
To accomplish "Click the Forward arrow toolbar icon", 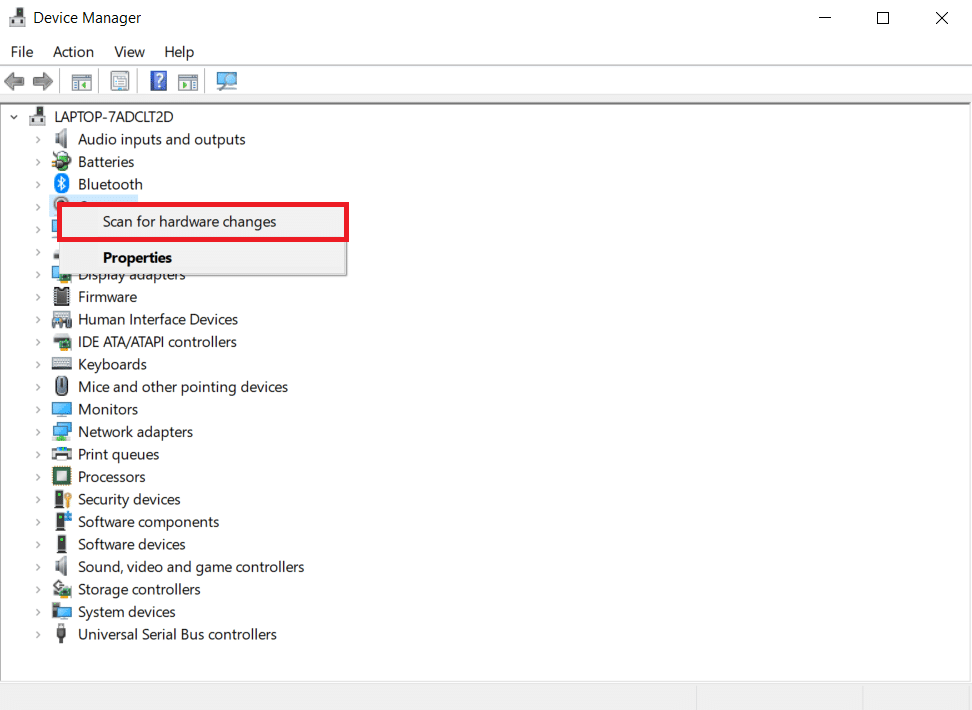I will (43, 81).
